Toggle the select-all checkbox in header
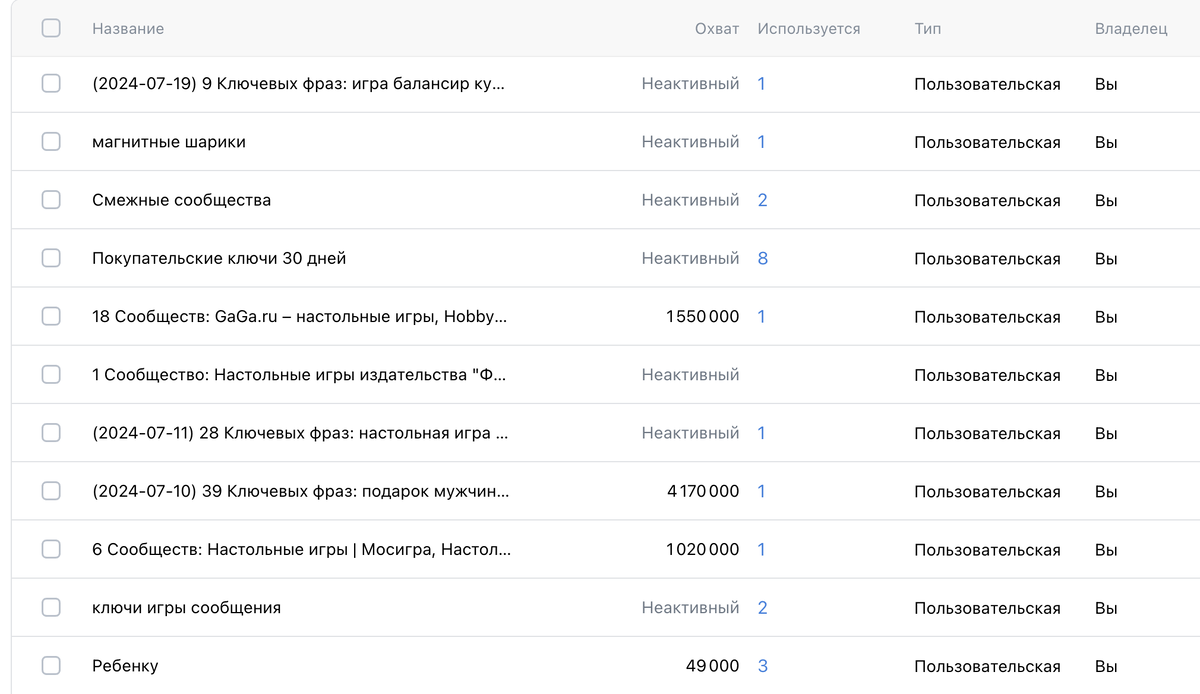1200x694 pixels. (x=51, y=28)
